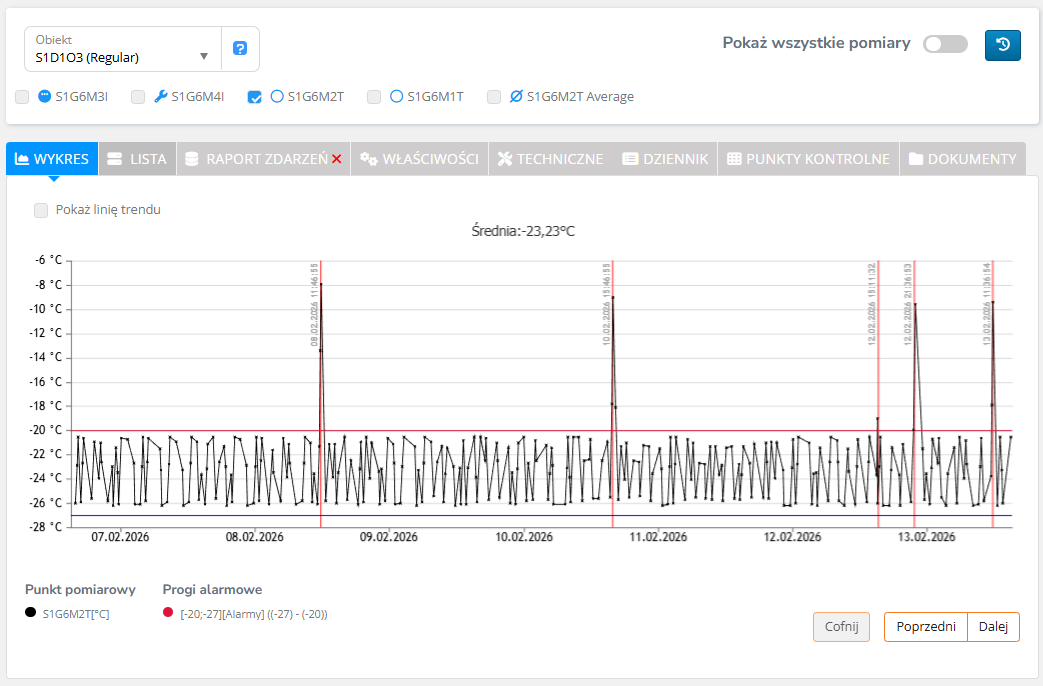Click the wrench icon next to S1G6M4I
Screen dimensions: 1043x686
point(160,97)
